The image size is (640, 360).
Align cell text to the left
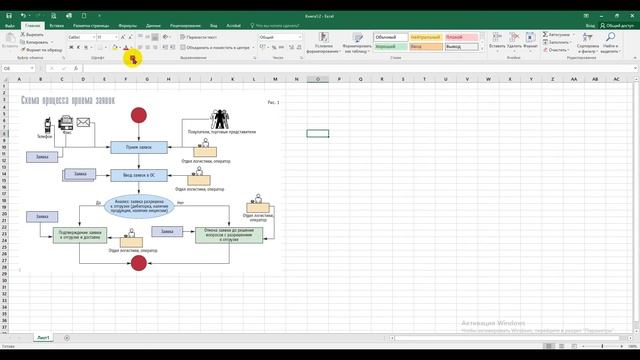pyautogui.click(x=140, y=47)
